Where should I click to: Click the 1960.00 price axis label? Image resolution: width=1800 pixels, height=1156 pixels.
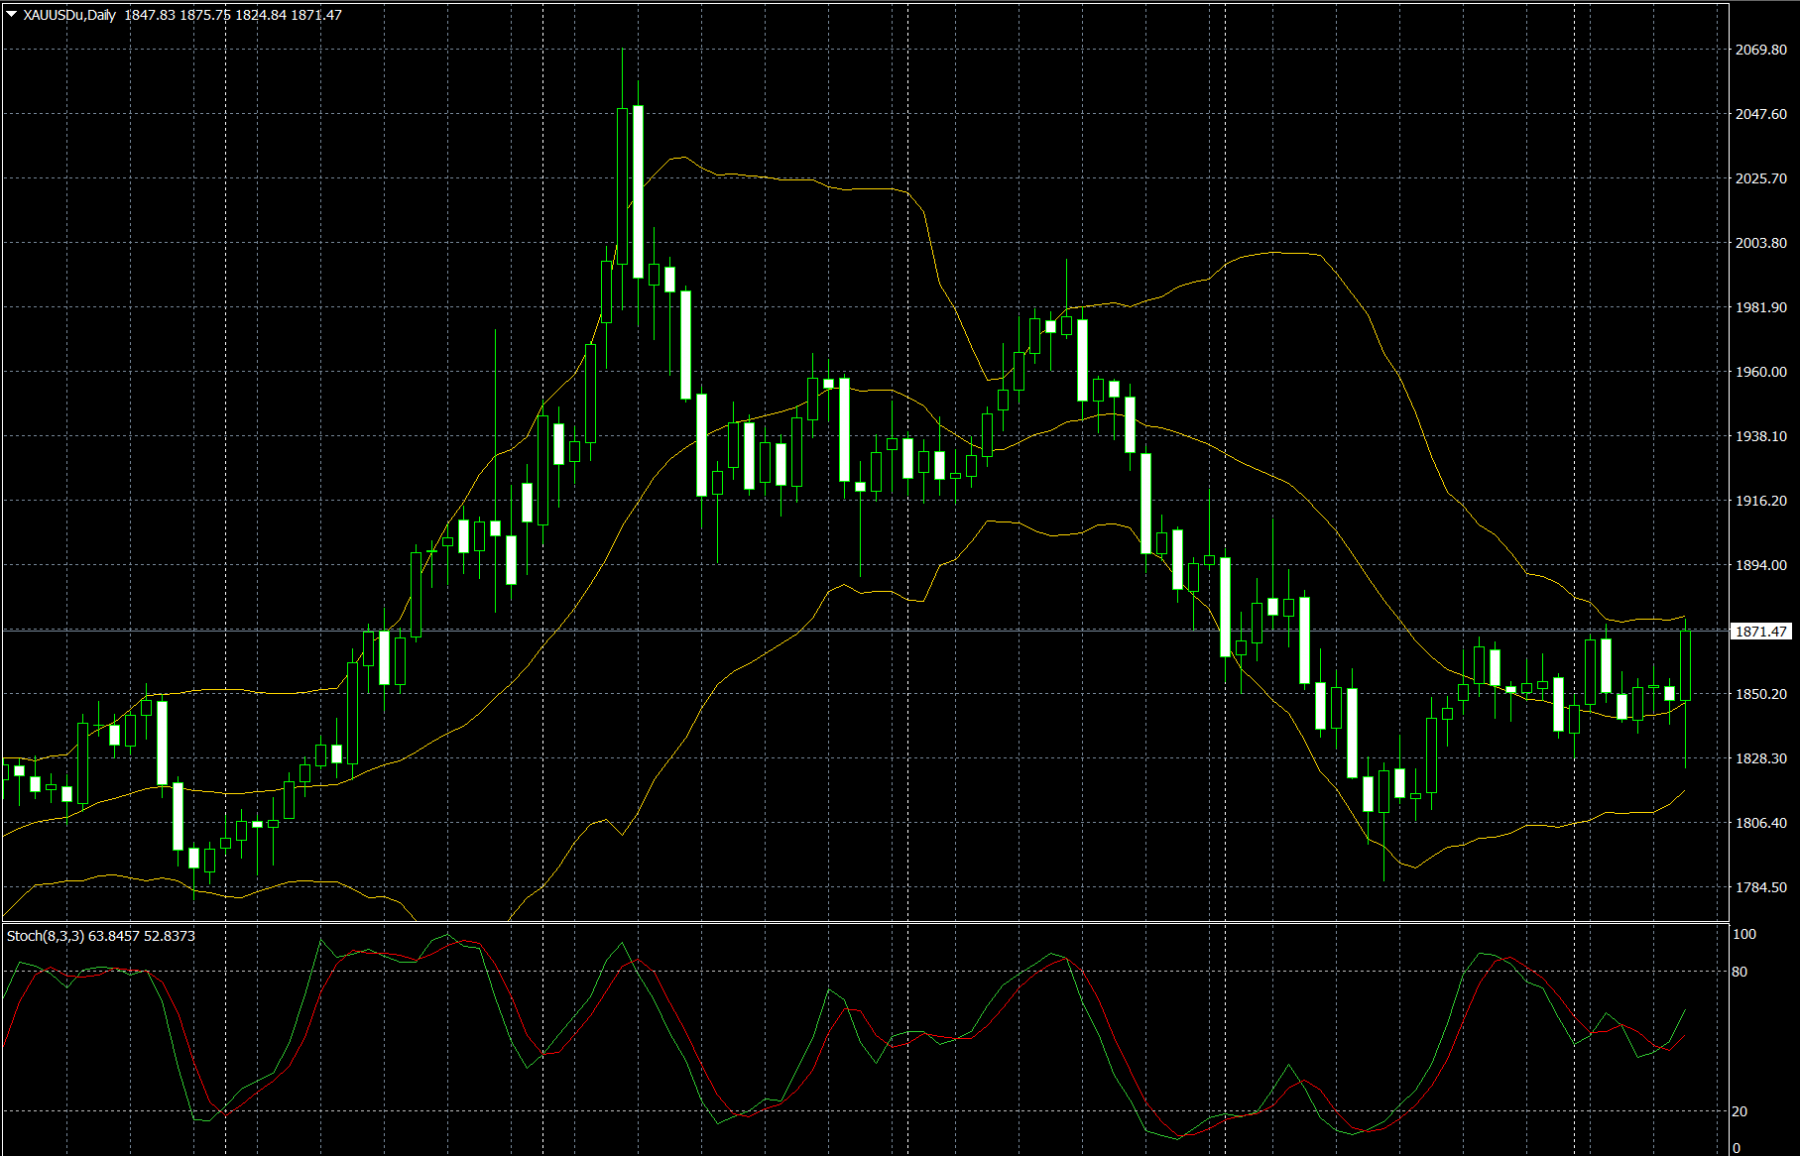pyautogui.click(x=1761, y=372)
